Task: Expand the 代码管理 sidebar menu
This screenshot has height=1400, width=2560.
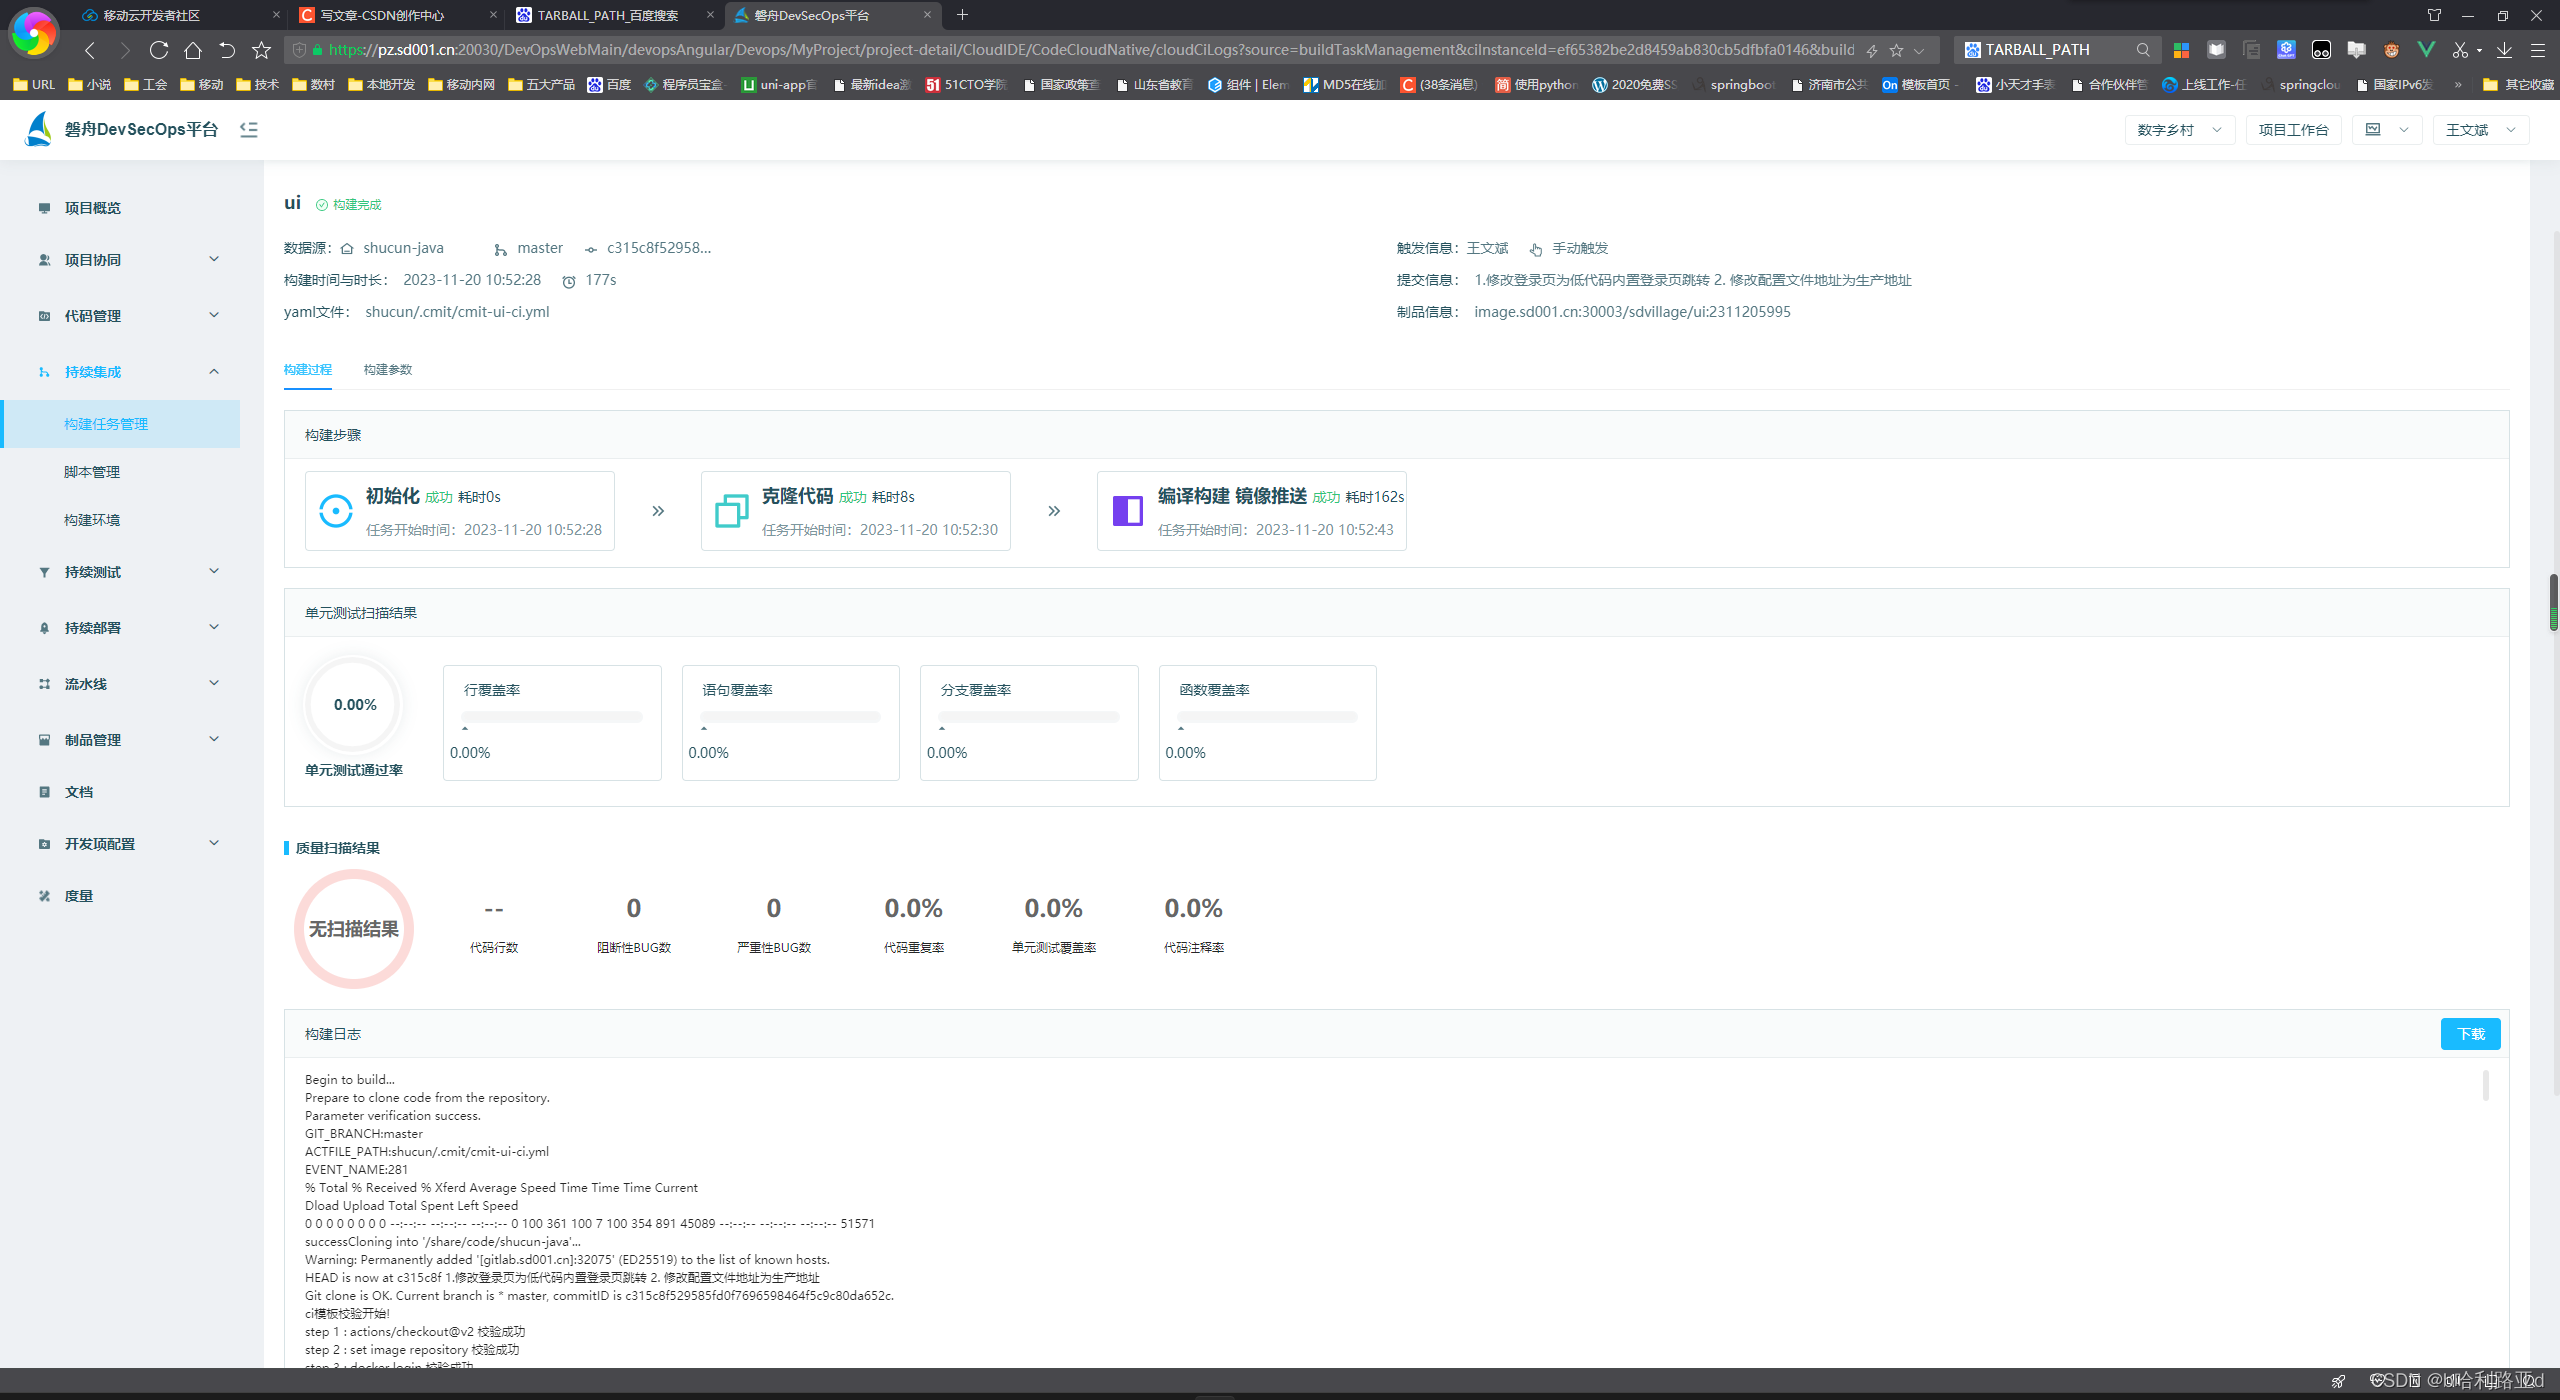Action: click(214, 316)
